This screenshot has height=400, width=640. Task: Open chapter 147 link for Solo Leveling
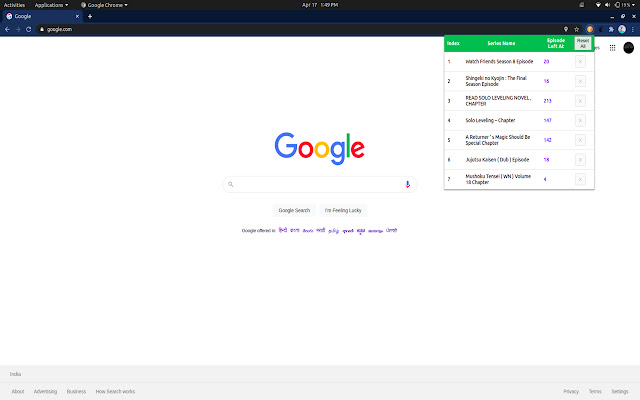pyautogui.click(x=547, y=120)
